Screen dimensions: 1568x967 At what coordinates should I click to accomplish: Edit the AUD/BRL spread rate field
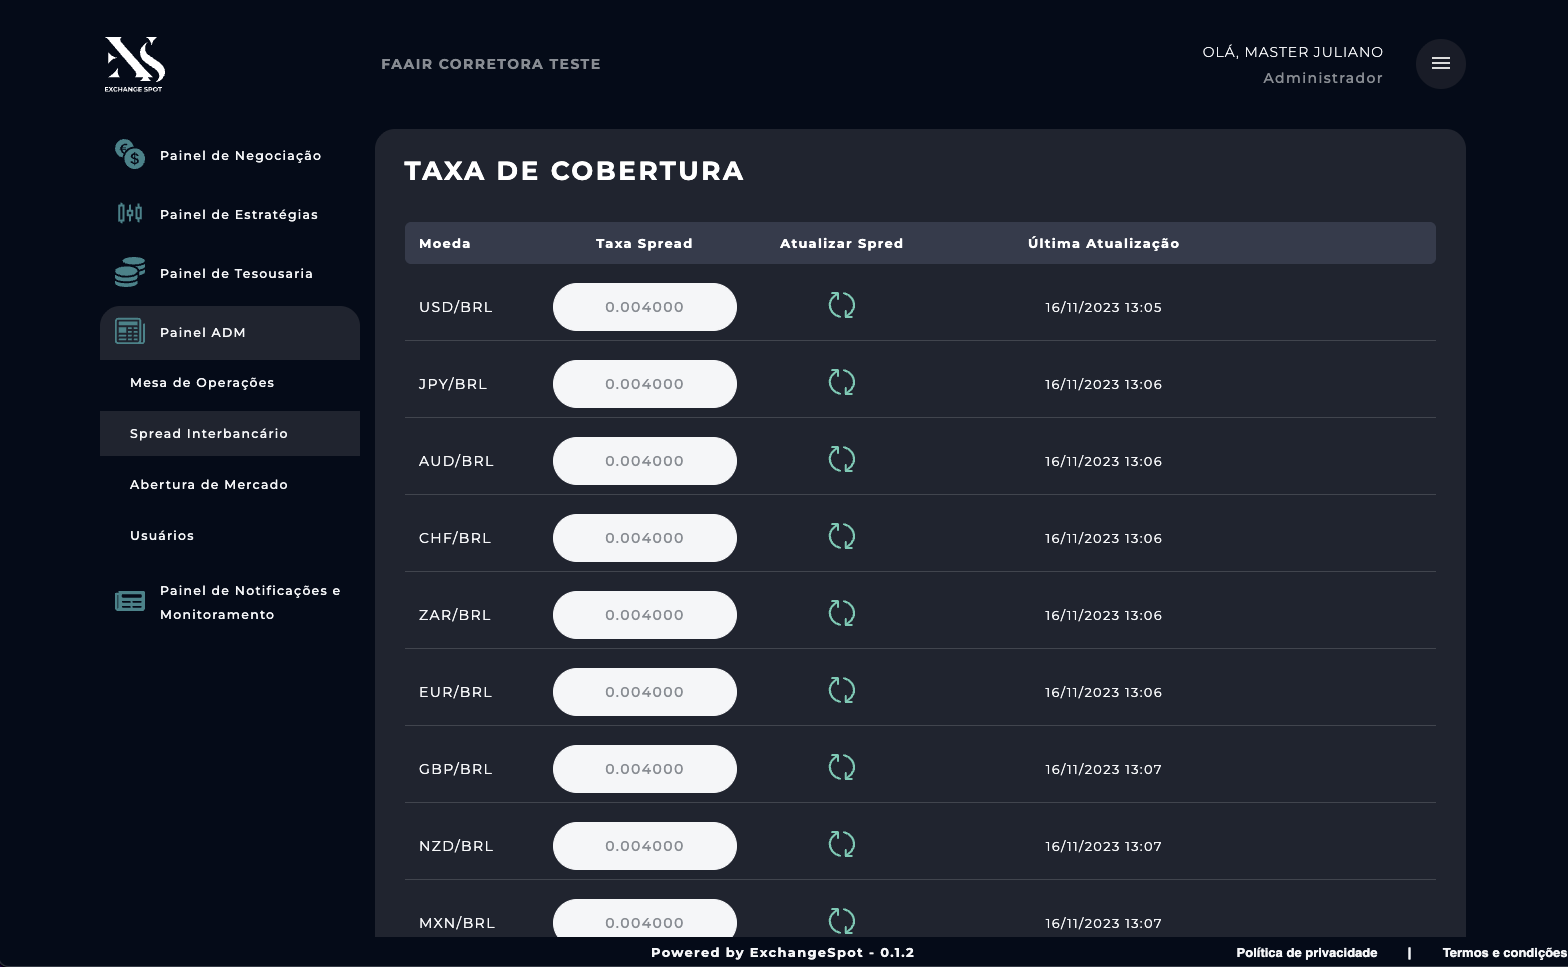[x=645, y=461]
